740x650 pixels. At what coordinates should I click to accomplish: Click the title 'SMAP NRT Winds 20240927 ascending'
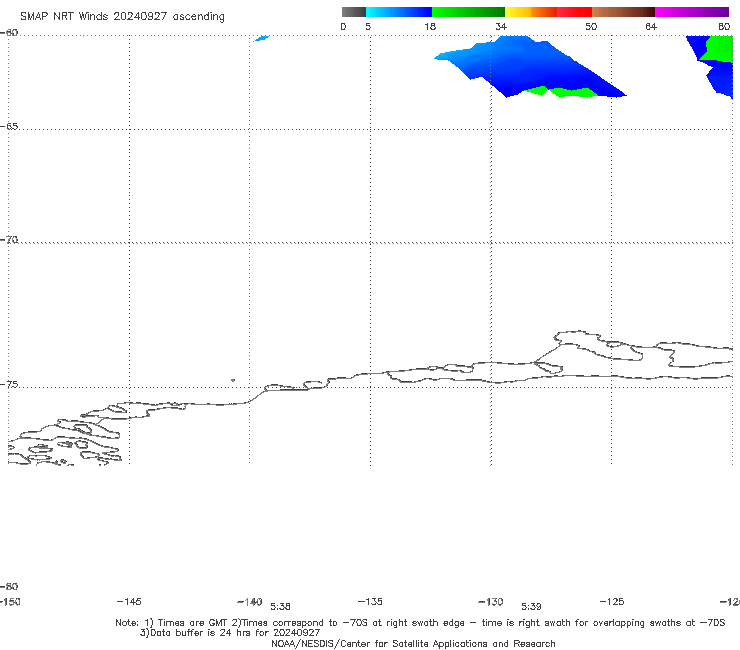click(122, 17)
